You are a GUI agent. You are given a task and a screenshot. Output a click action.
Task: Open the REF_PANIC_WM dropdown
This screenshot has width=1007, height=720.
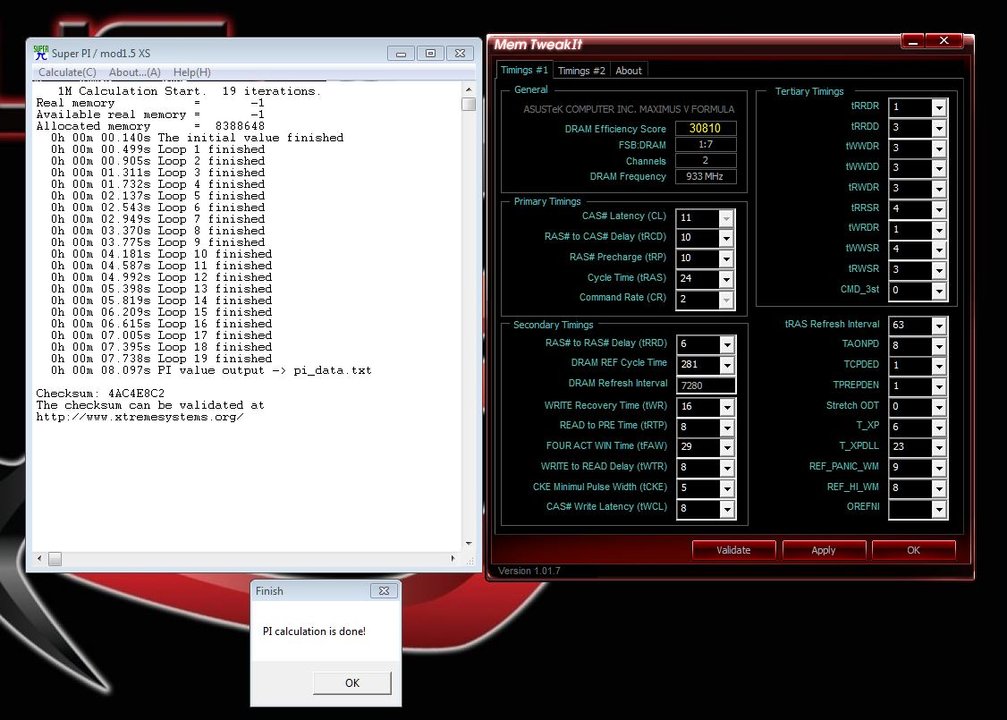click(939, 468)
